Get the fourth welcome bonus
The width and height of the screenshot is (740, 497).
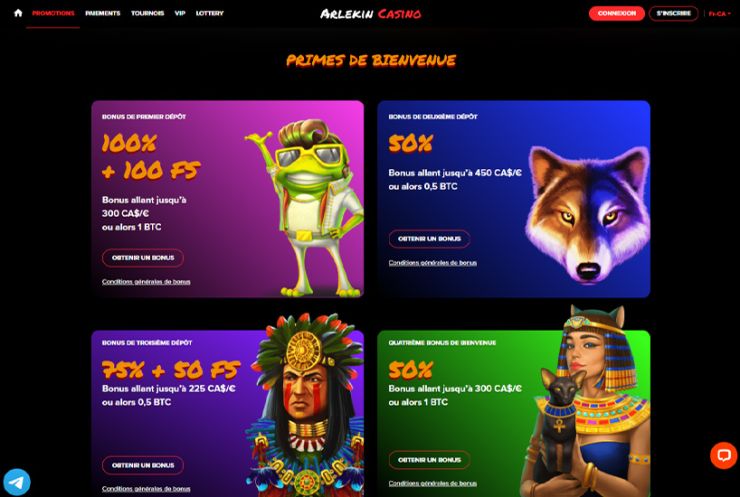(429, 460)
